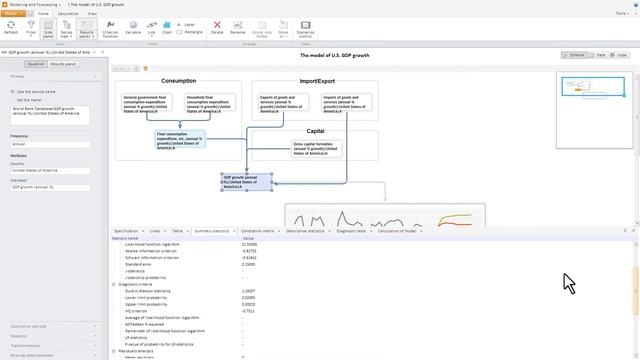The height and width of the screenshot is (360, 640).
Task: Click the quick-access icon beside Home tab
Action: click(x=31, y=13)
